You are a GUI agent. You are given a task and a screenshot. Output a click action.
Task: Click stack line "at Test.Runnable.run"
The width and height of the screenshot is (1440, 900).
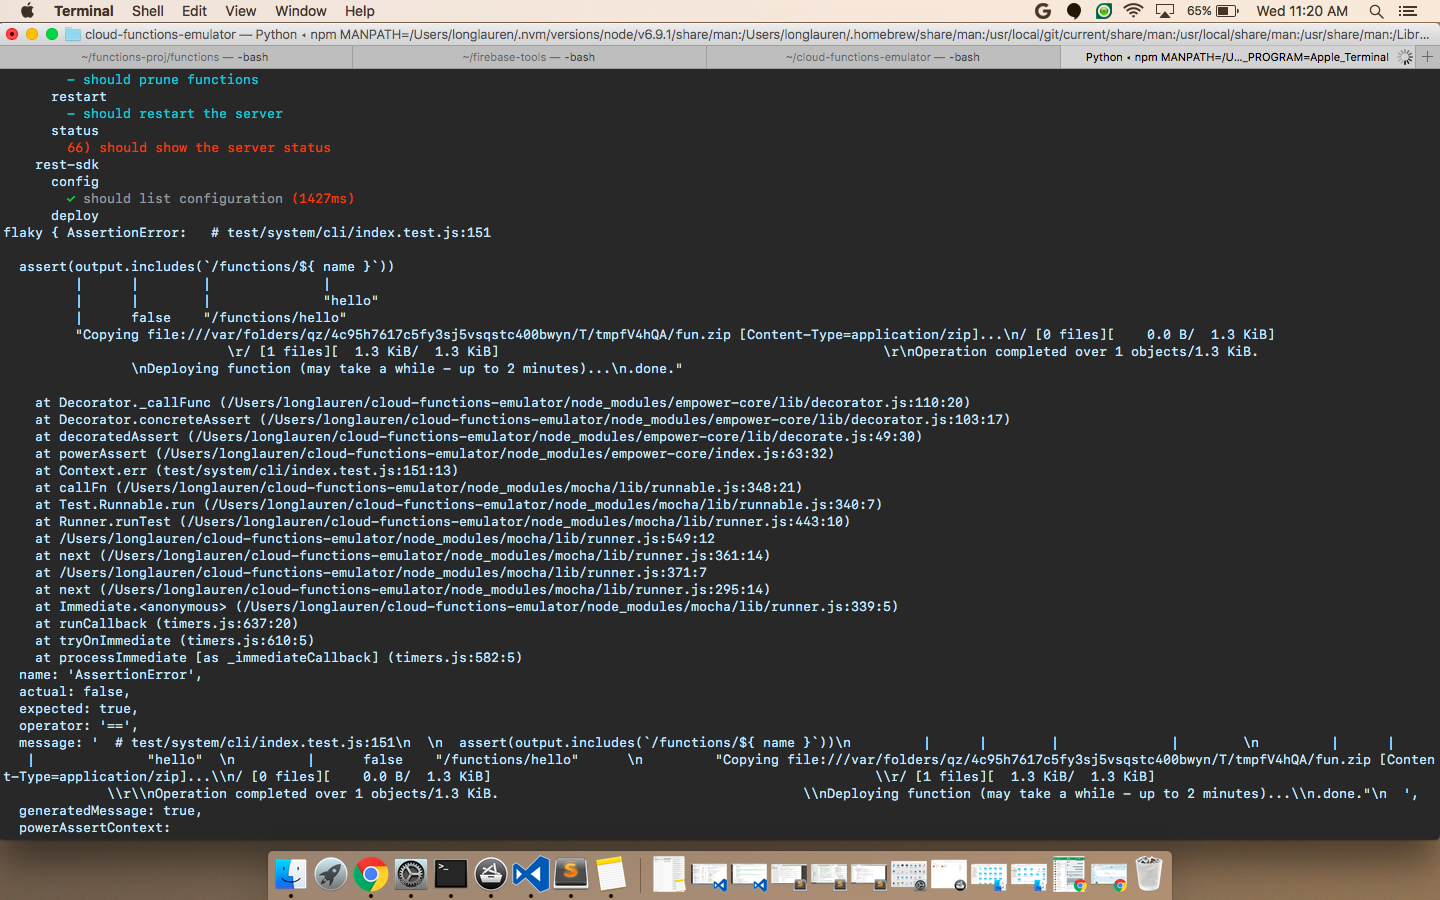tap(459, 504)
